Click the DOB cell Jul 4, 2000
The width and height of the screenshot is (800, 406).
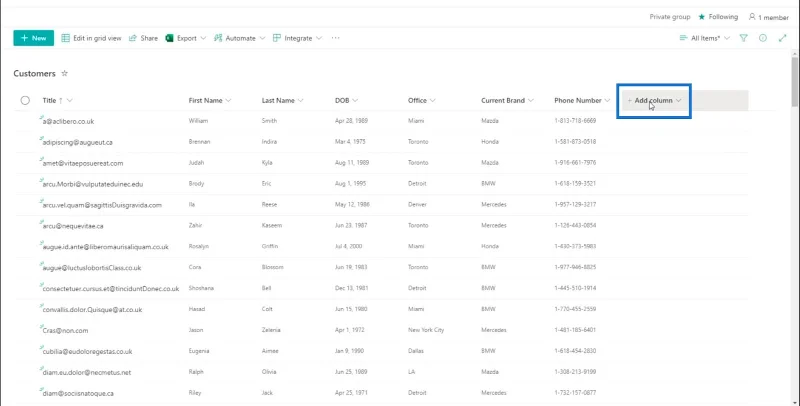tap(348, 246)
